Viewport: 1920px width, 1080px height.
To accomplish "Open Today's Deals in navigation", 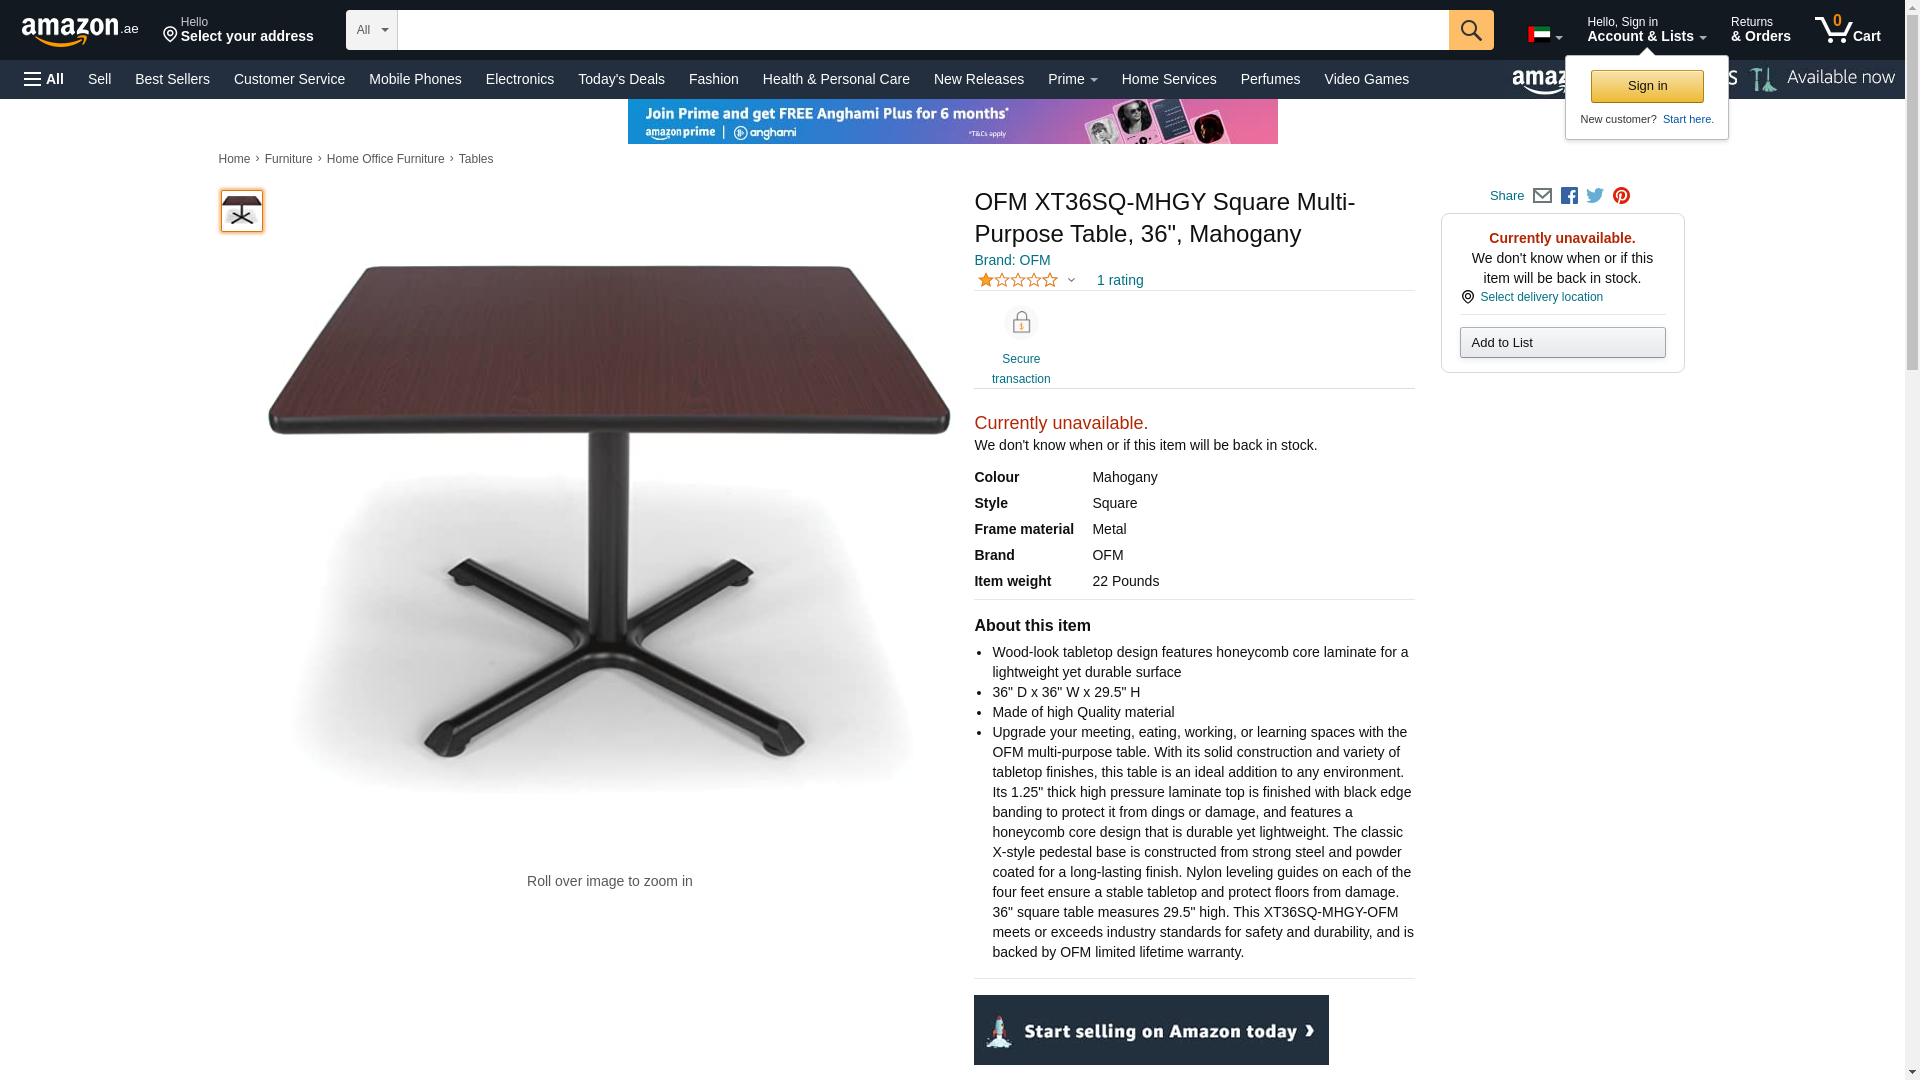I will 621,79.
